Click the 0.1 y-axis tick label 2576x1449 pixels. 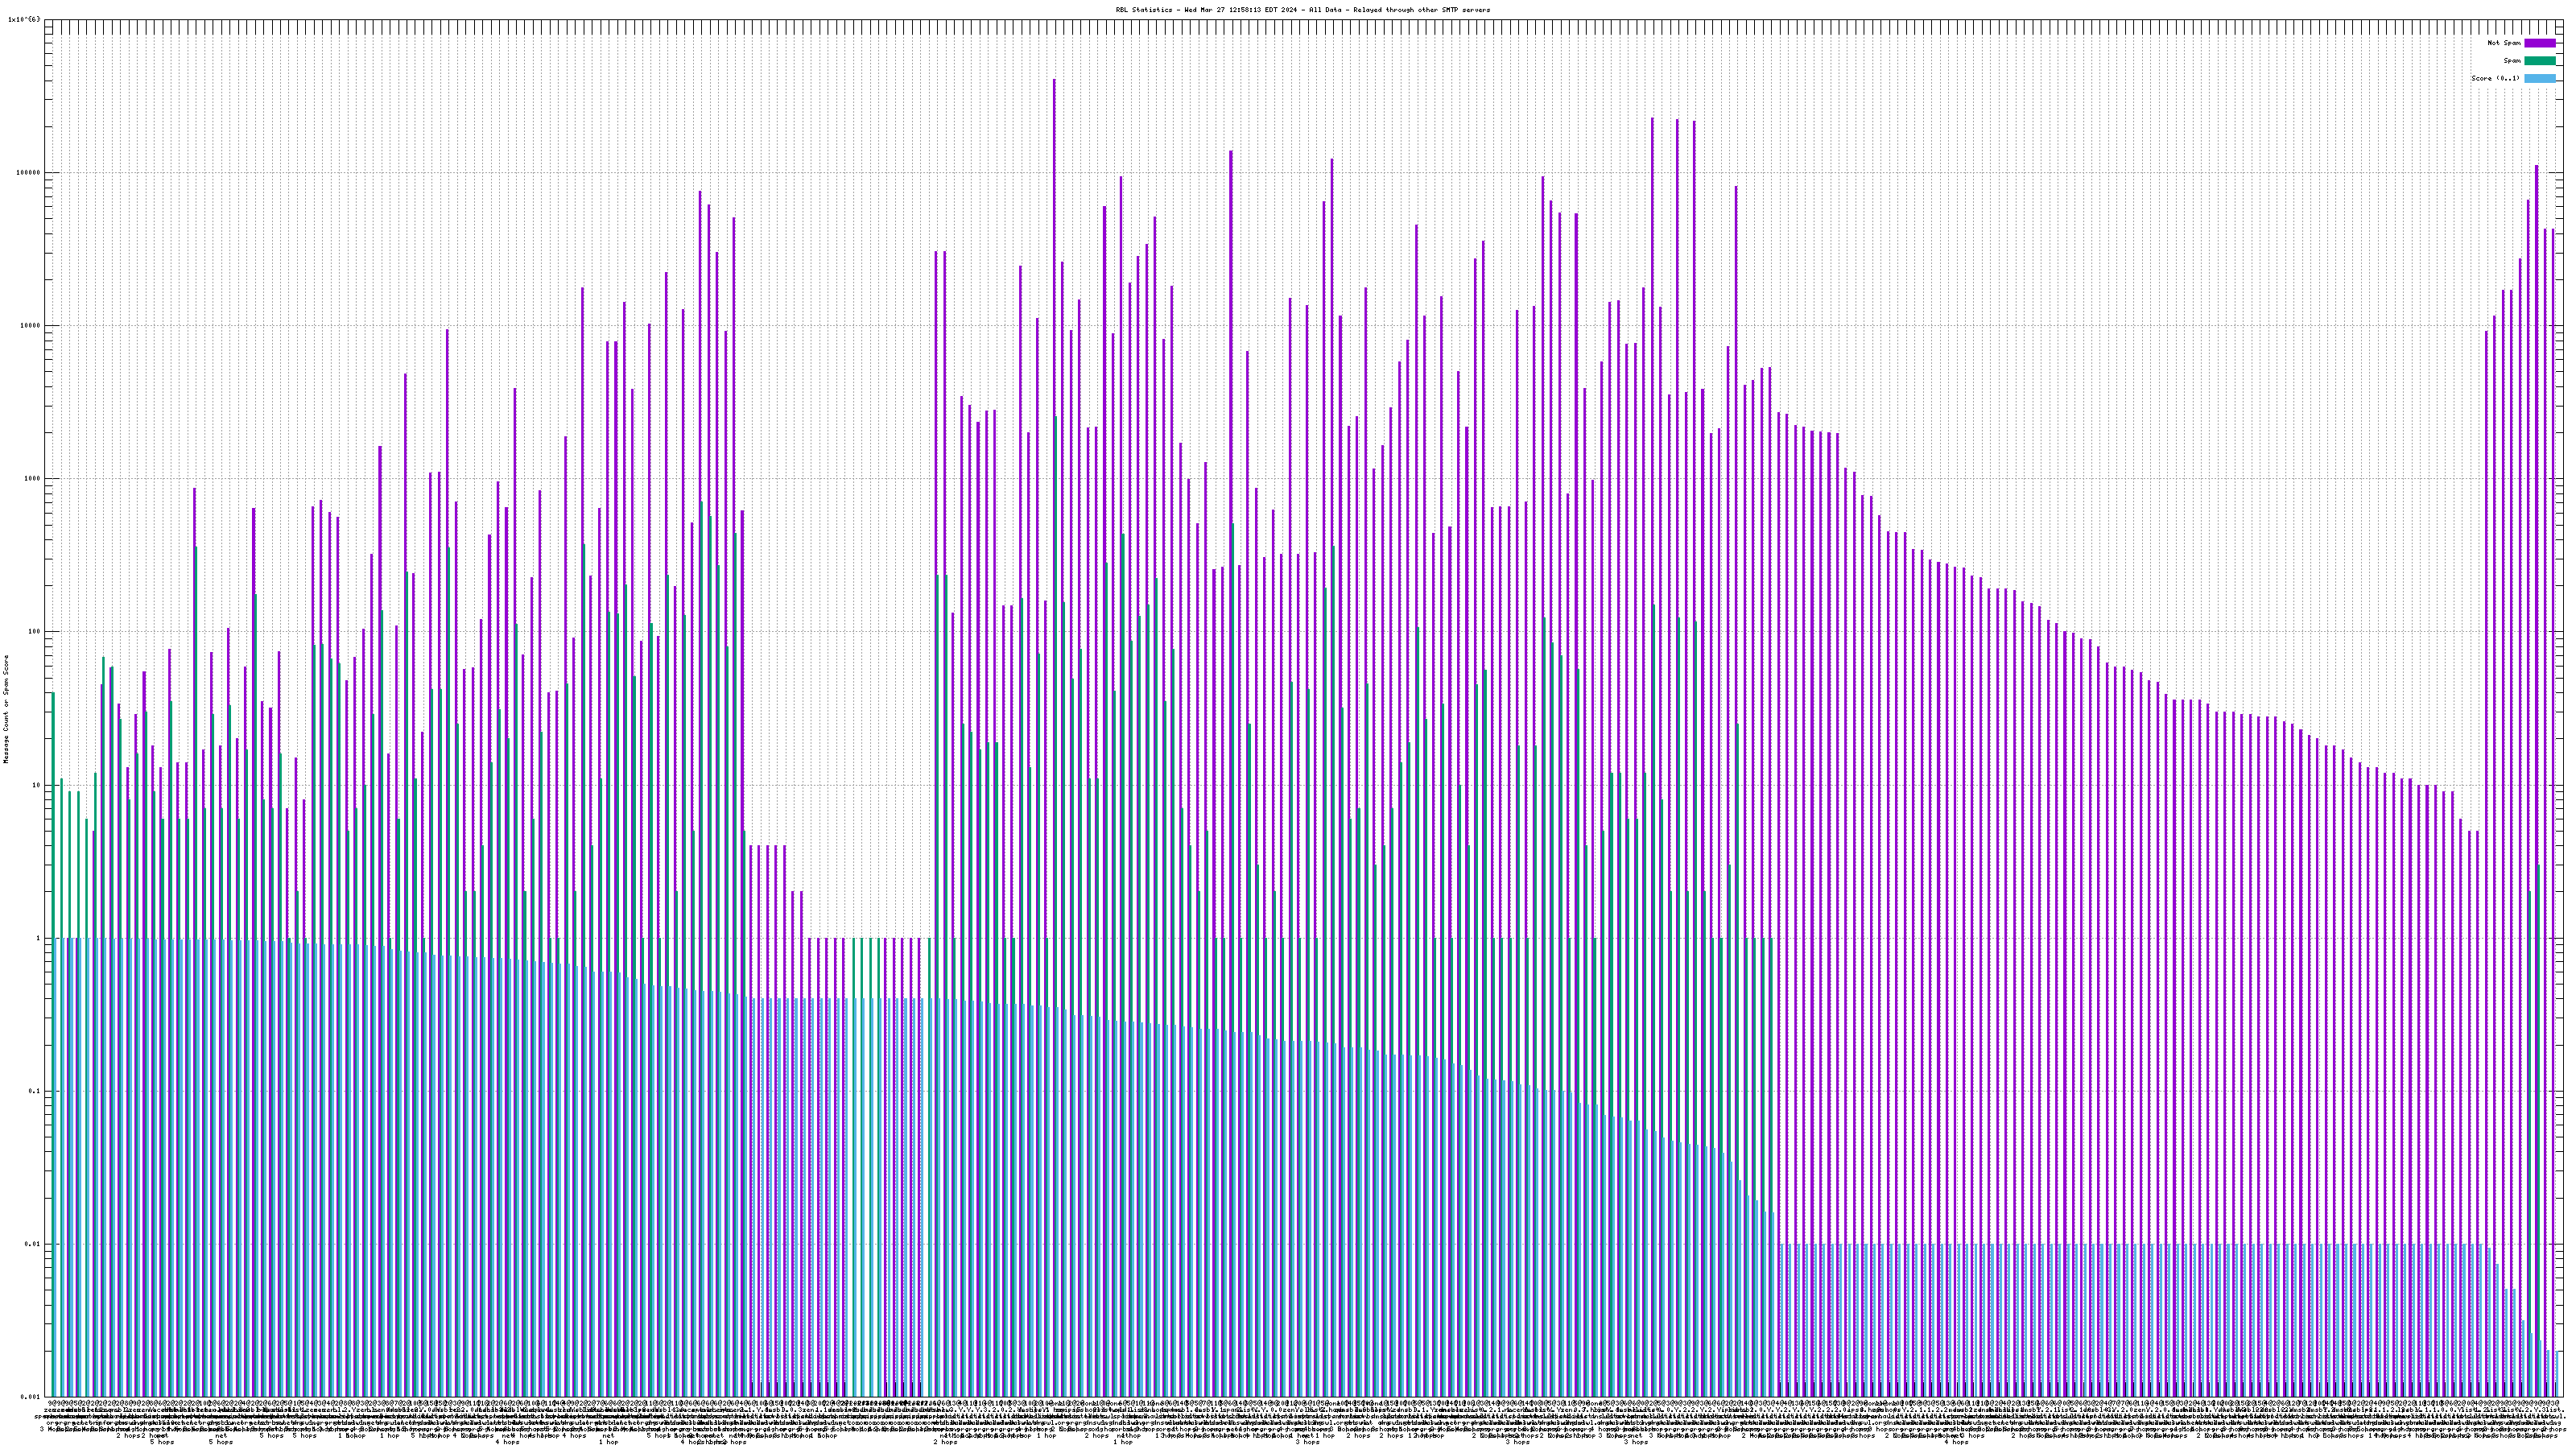tap(36, 1091)
